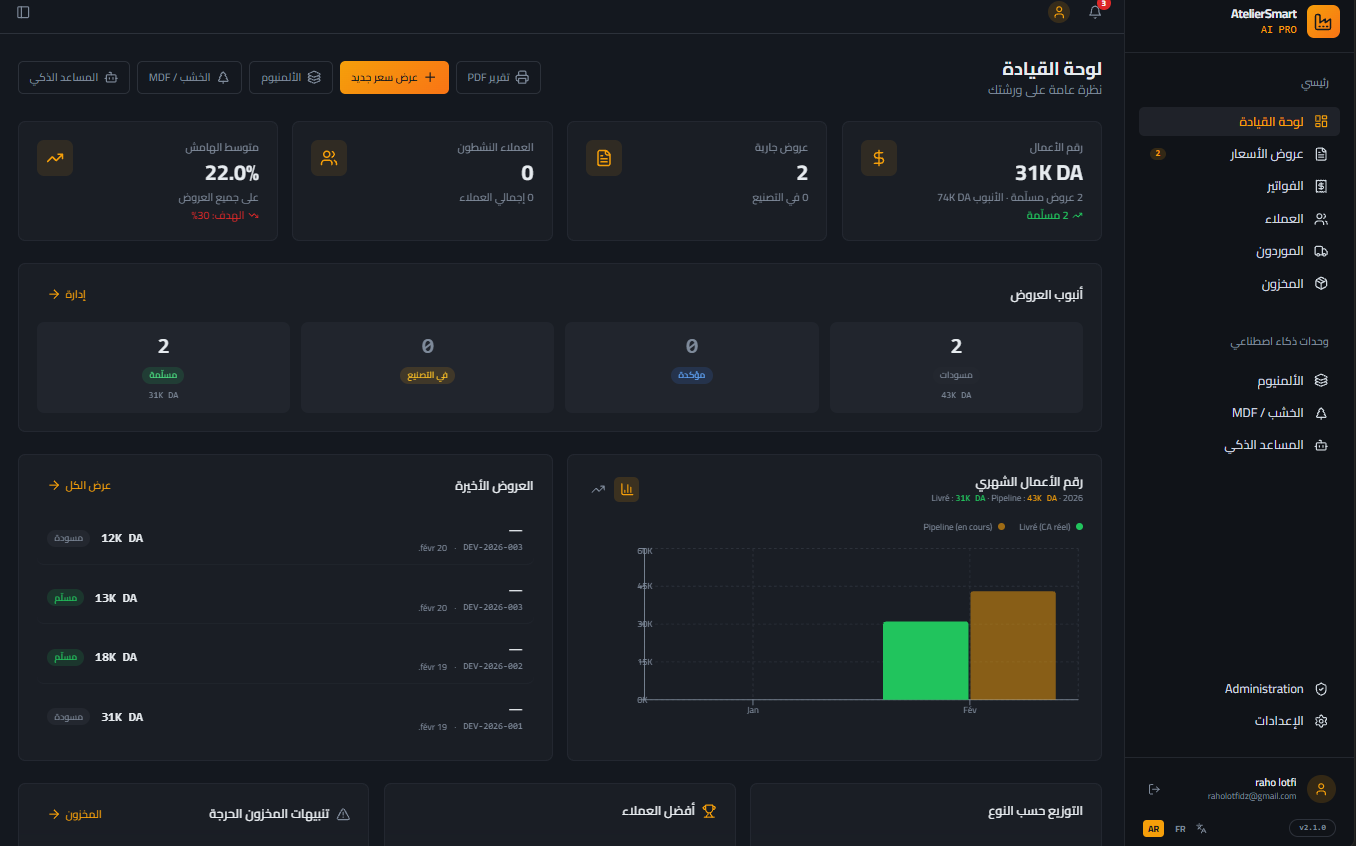
Task: Switch the monthly chart to bar view
Action: (x=626, y=489)
